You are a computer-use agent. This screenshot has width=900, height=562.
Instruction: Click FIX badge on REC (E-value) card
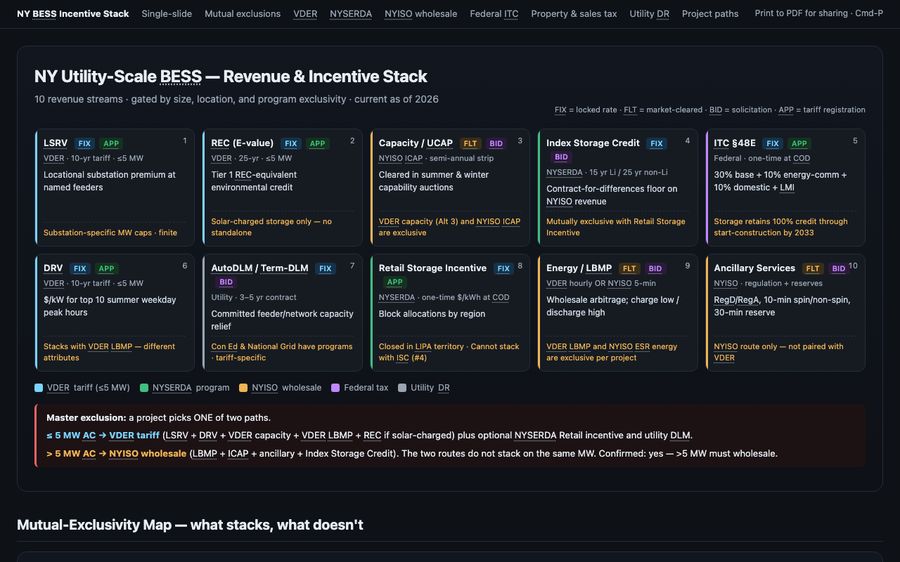(x=291, y=144)
